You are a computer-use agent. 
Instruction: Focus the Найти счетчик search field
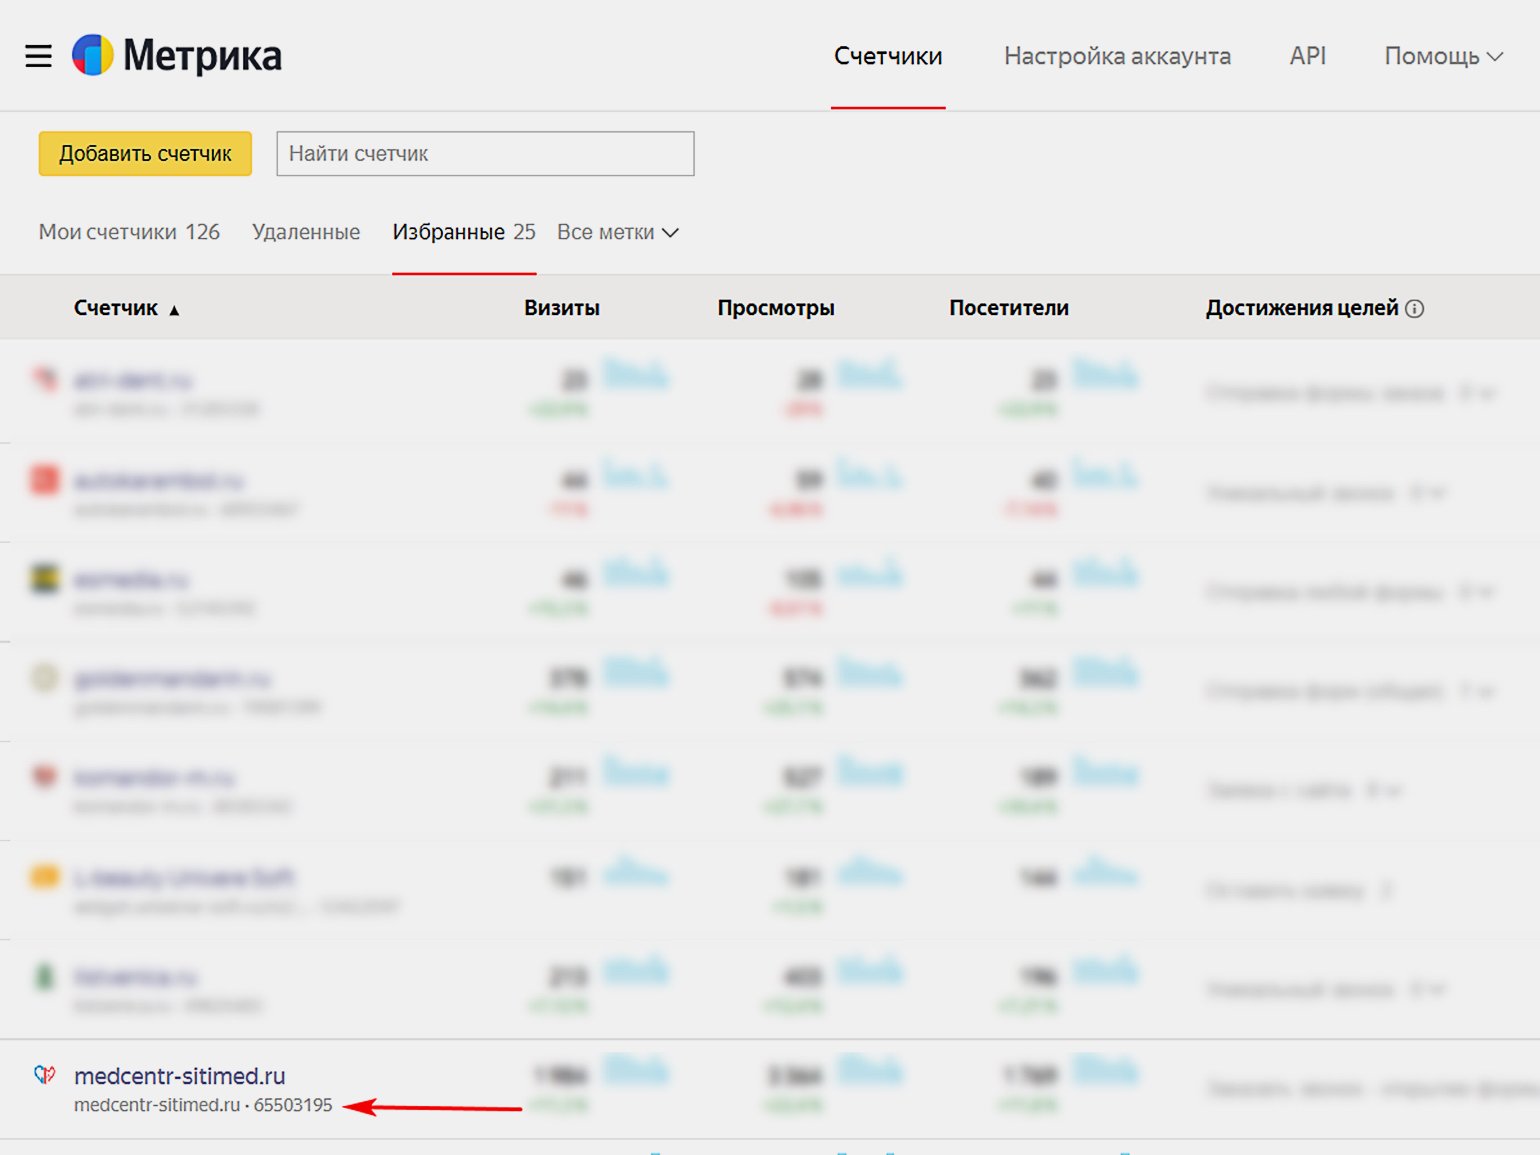pyautogui.click(x=485, y=154)
